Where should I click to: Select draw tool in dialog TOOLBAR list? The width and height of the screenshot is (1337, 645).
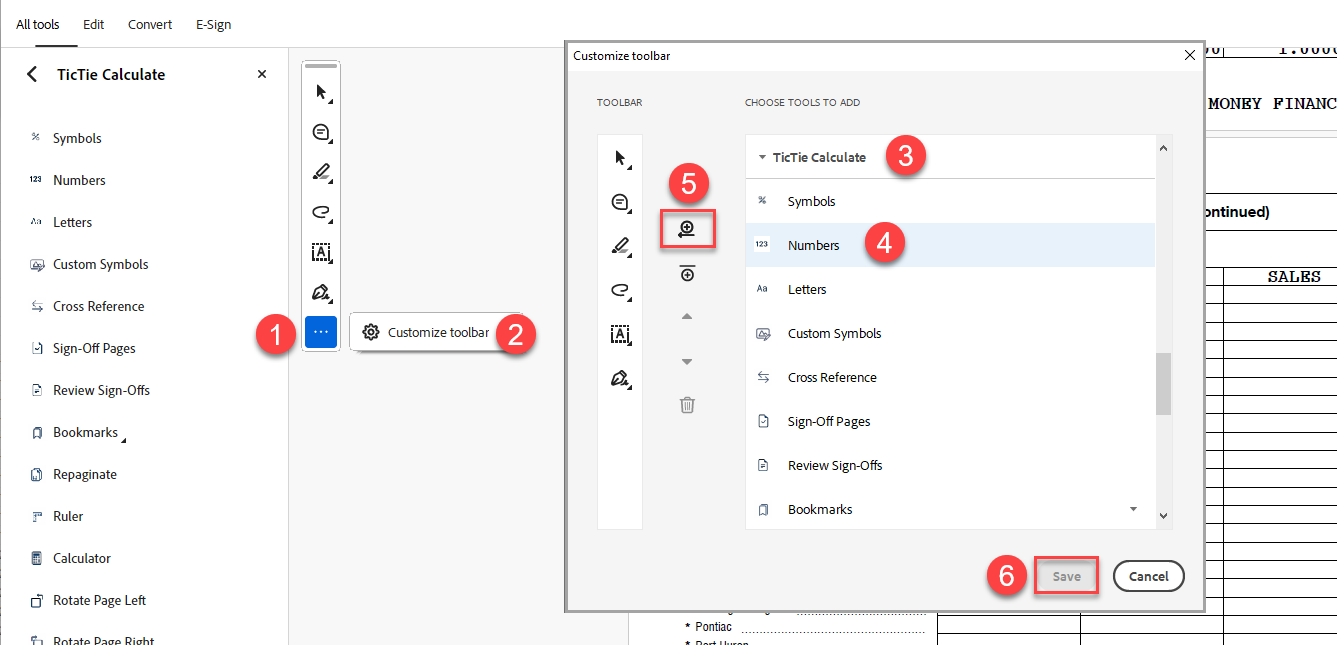click(x=620, y=290)
